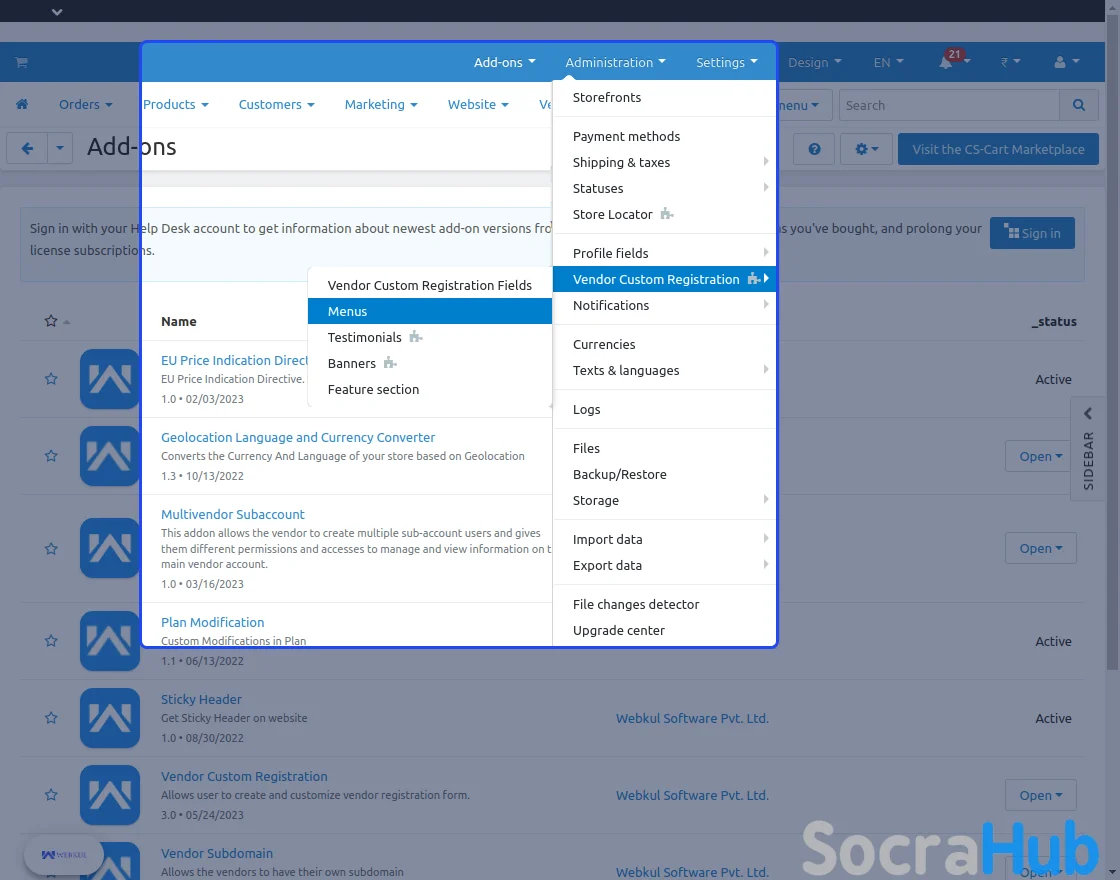Open the Products dropdown menu
The height and width of the screenshot is (880, 1120).
(176, 104)
